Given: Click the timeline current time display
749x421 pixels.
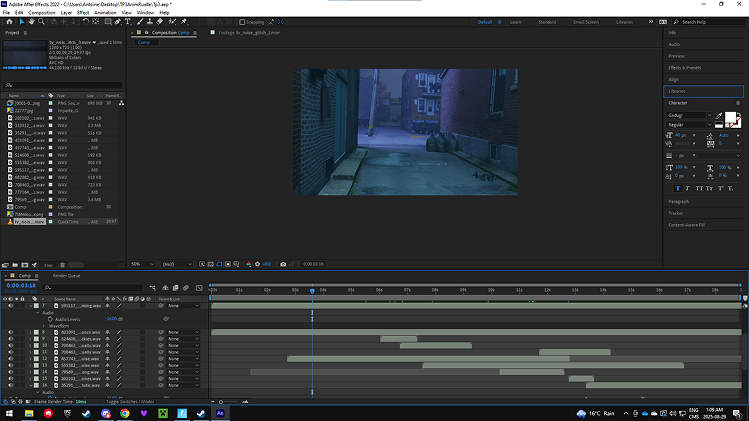Looking at the screenshot, I should 21,285.
